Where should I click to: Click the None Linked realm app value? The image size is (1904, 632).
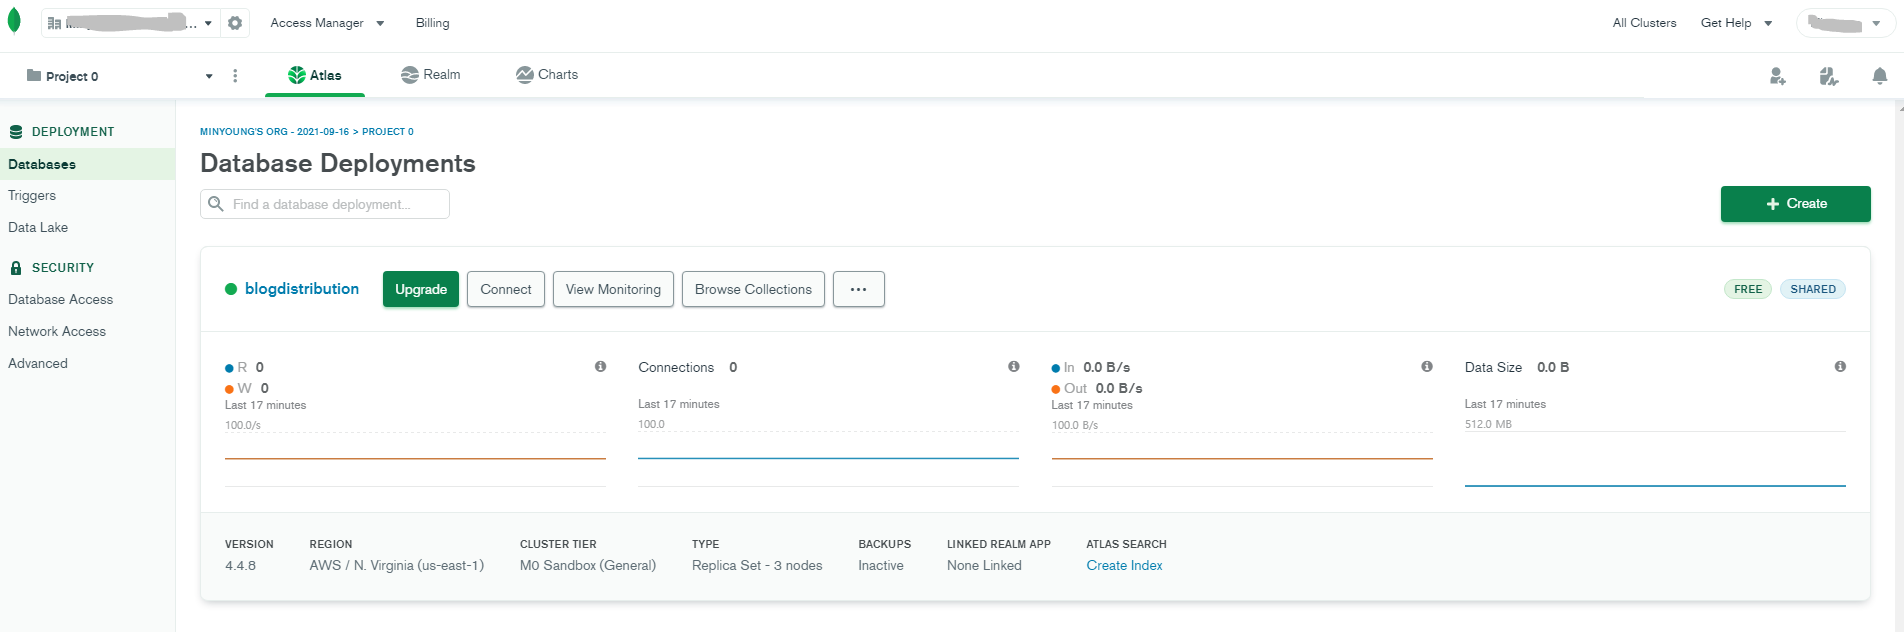click(x=984, y=566)
